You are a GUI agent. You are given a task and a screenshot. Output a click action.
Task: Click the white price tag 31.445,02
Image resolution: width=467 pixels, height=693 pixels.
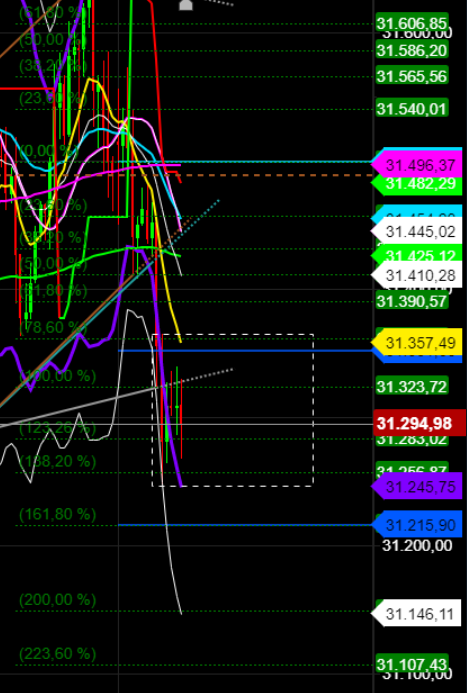point(417,231)
